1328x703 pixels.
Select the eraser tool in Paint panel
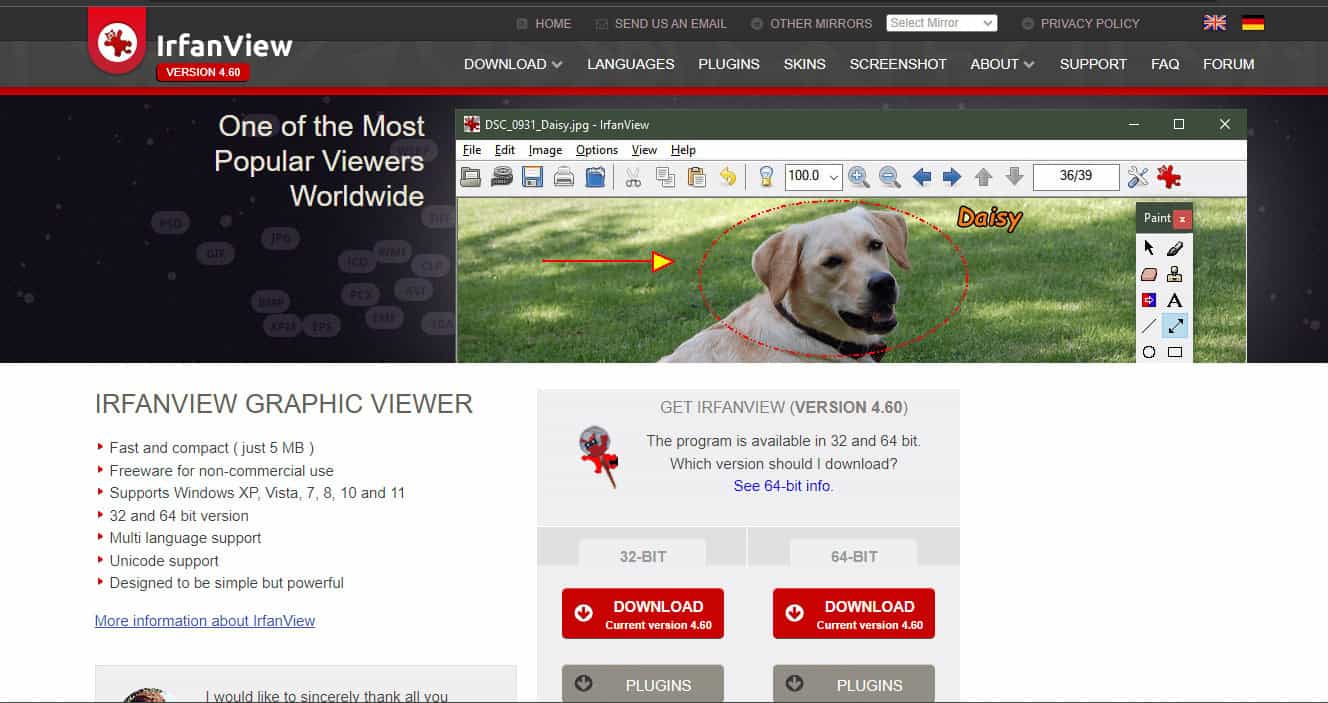pyautogui.click(x=1149, y=274)
